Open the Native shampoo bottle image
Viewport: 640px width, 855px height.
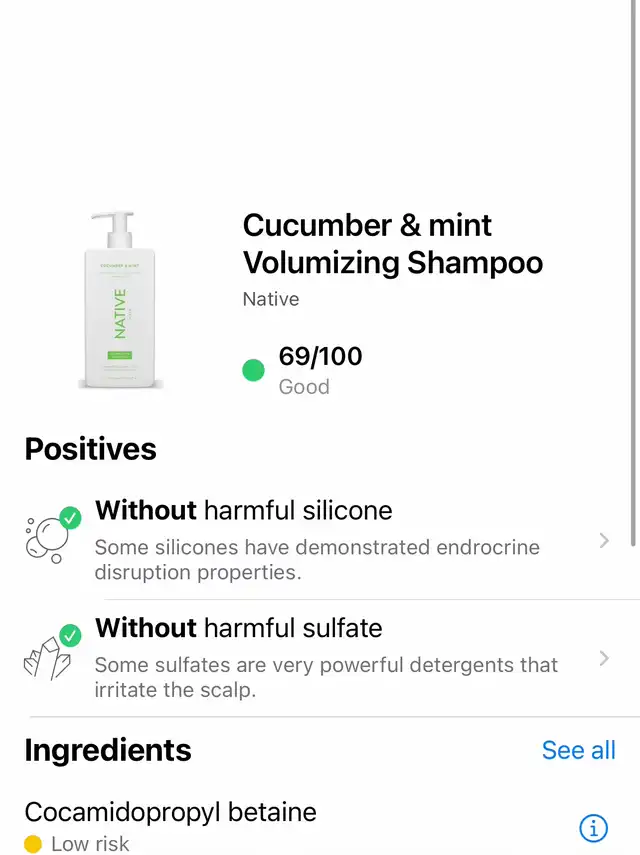point(121,300)
